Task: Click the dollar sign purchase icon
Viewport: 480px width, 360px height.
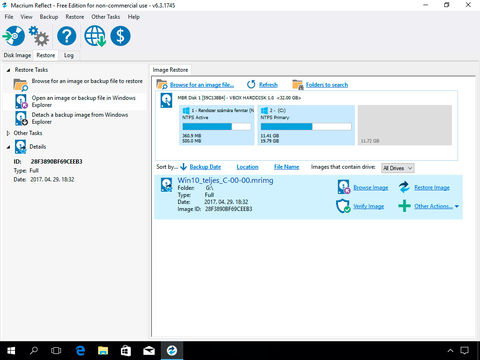Action: [120, 36]
